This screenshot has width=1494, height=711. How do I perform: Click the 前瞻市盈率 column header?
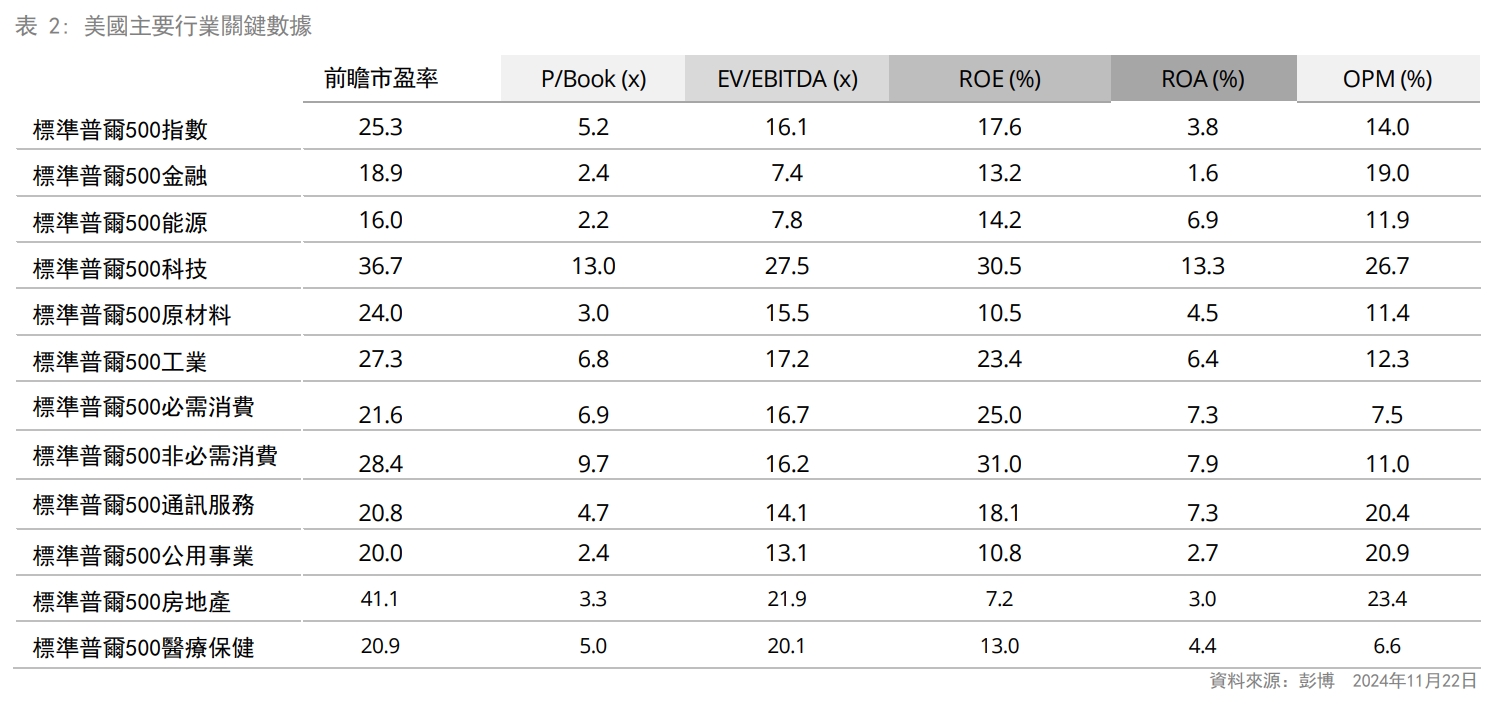pyautogui.click(x=381, y=79)
